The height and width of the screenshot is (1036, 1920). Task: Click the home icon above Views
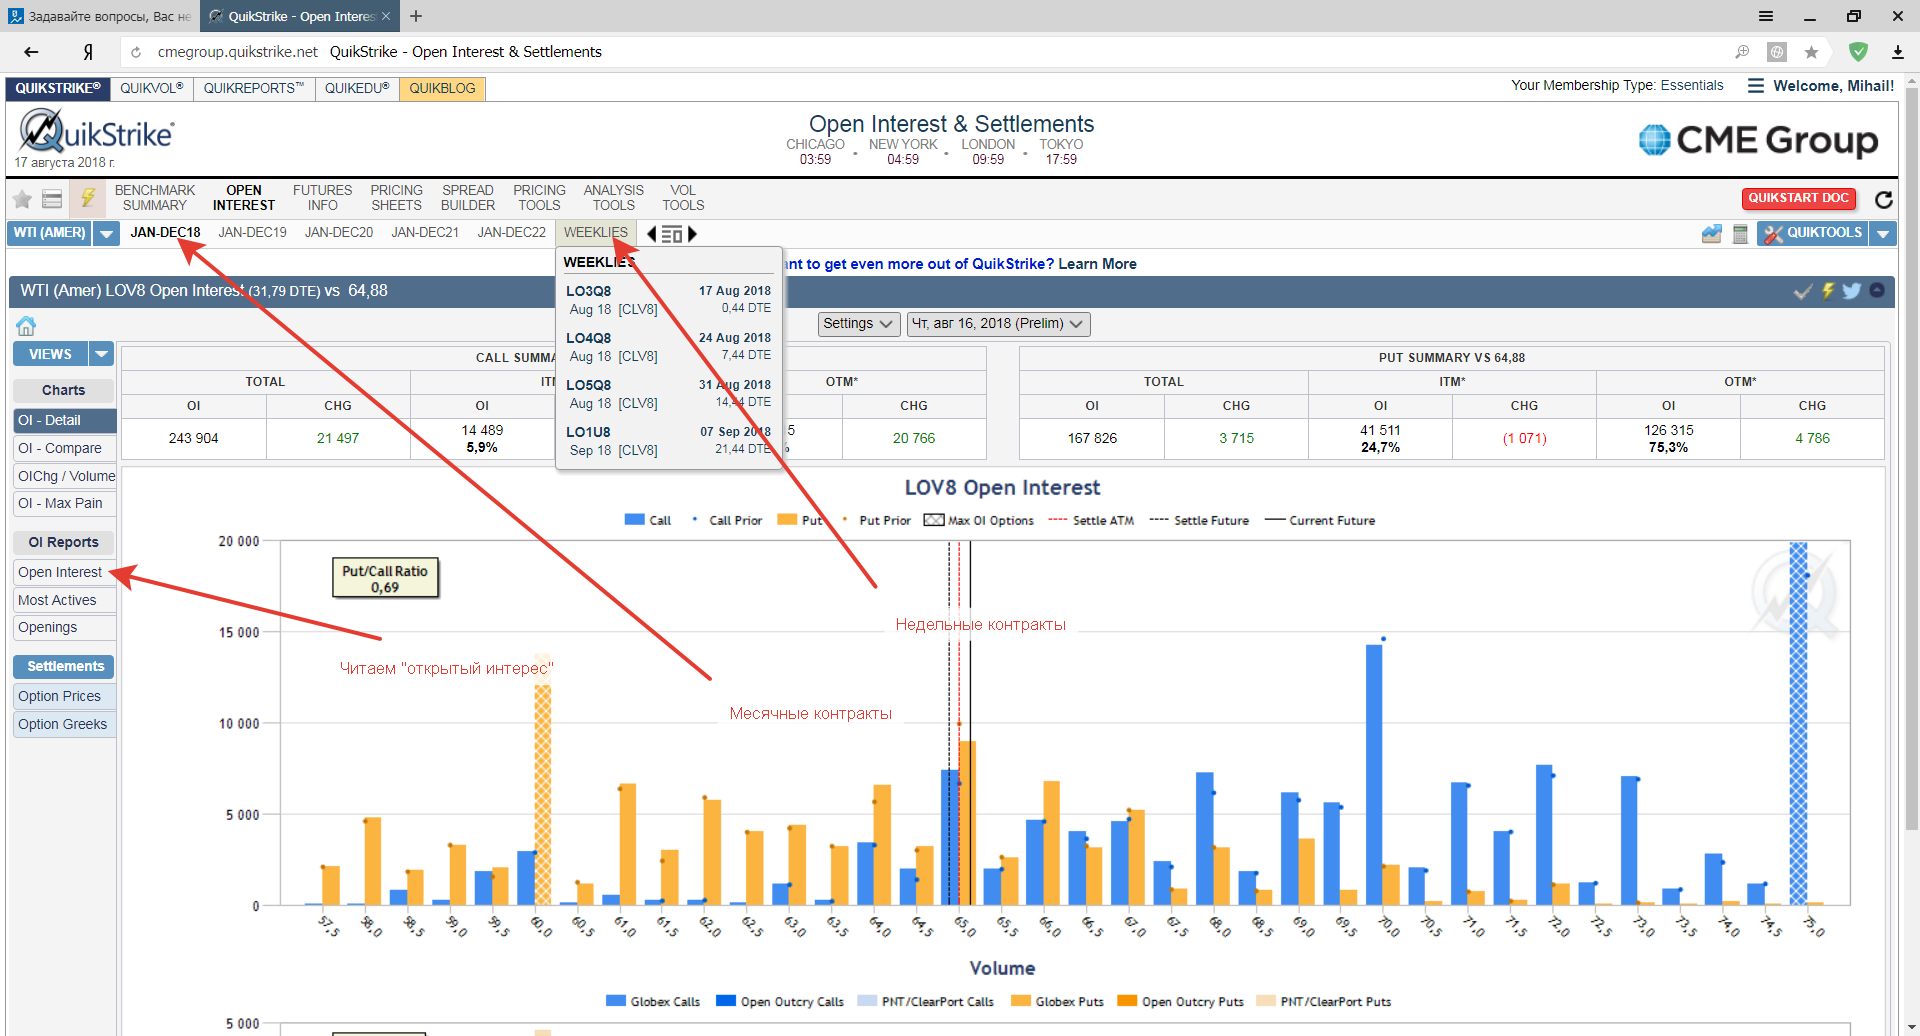(x=26, y=326)
